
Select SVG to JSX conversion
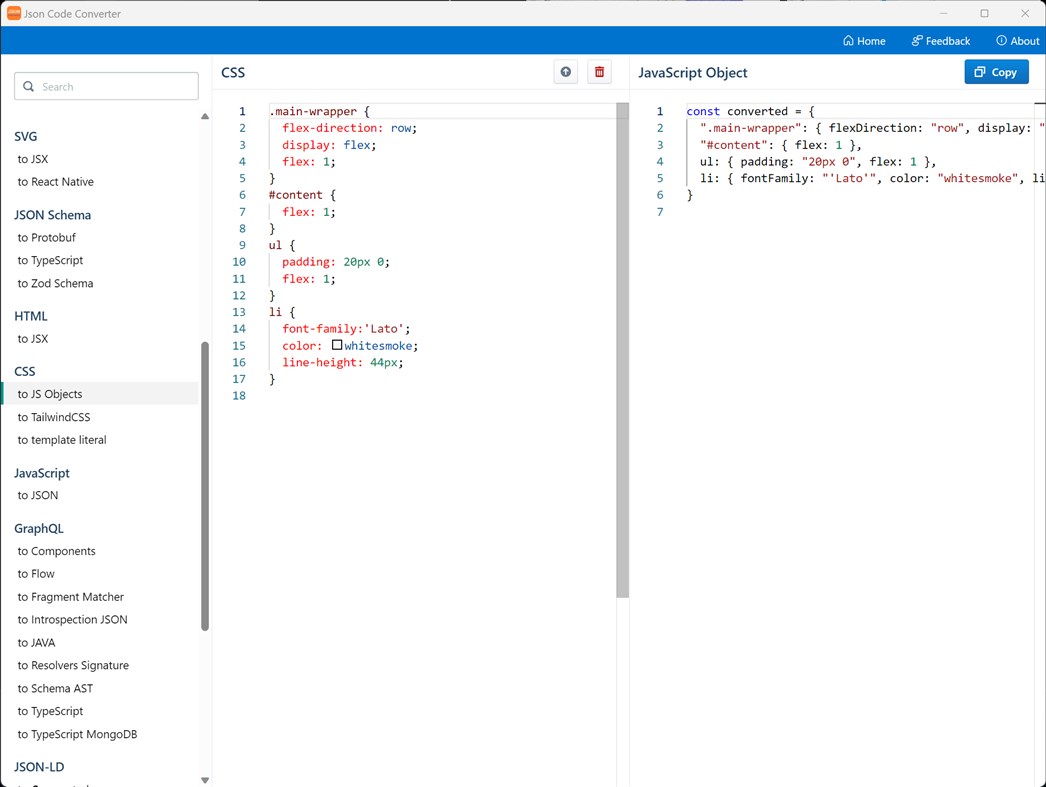35,159
